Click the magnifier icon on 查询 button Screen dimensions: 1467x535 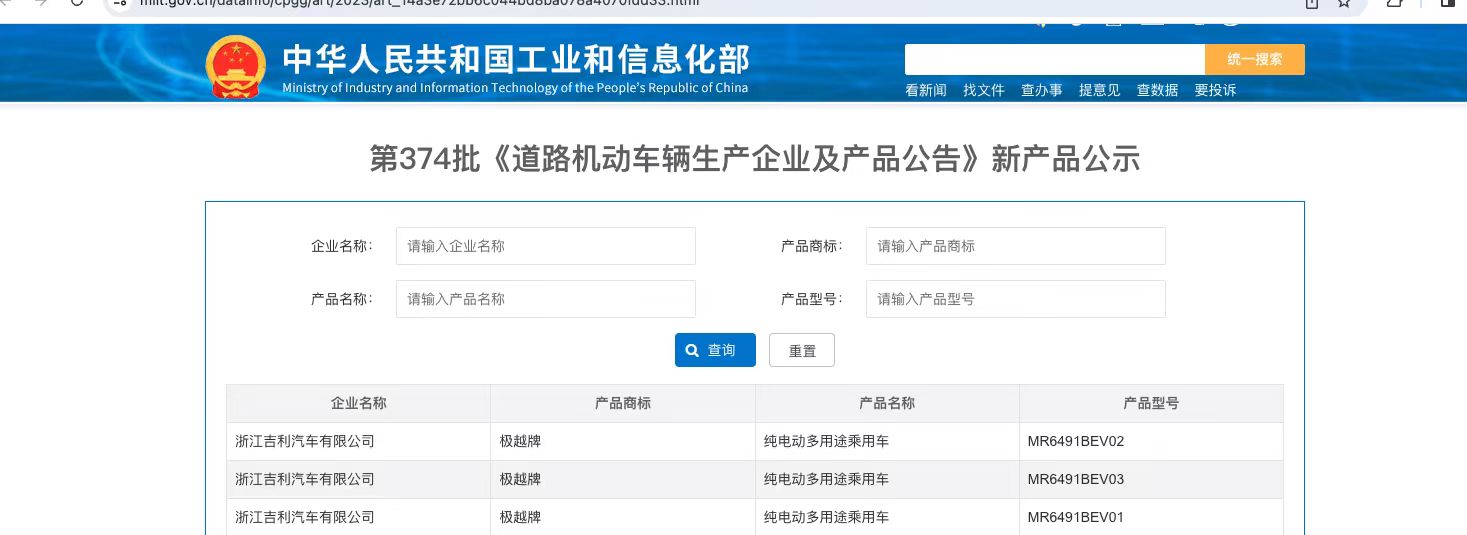(x=692, y=350)
